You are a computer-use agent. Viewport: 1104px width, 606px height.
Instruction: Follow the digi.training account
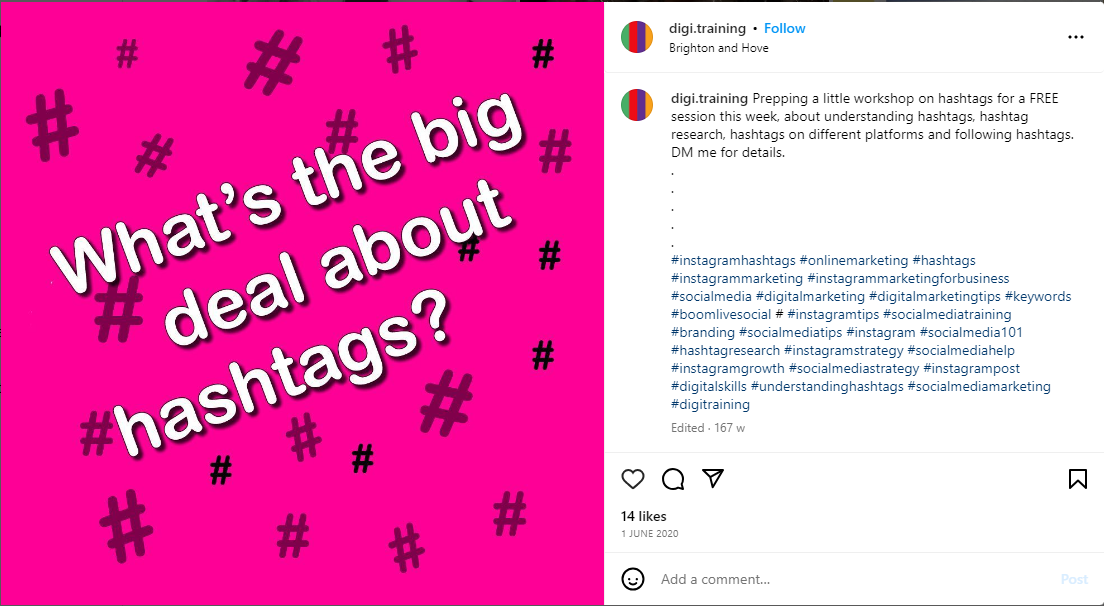pyautogui.click(x=785, y=28)
